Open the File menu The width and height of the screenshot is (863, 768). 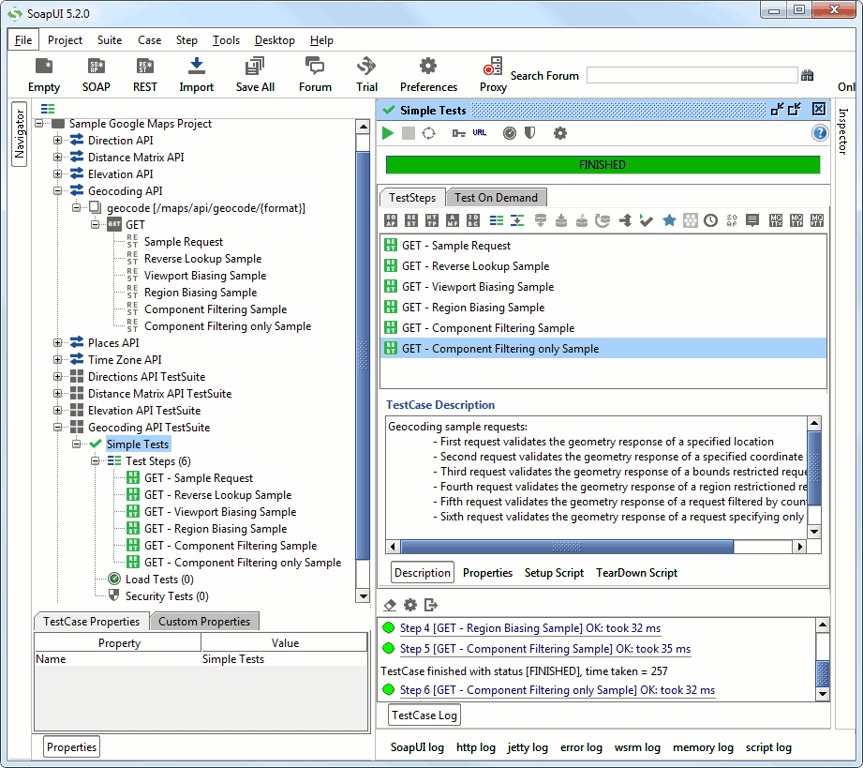(x=23, y=40)
